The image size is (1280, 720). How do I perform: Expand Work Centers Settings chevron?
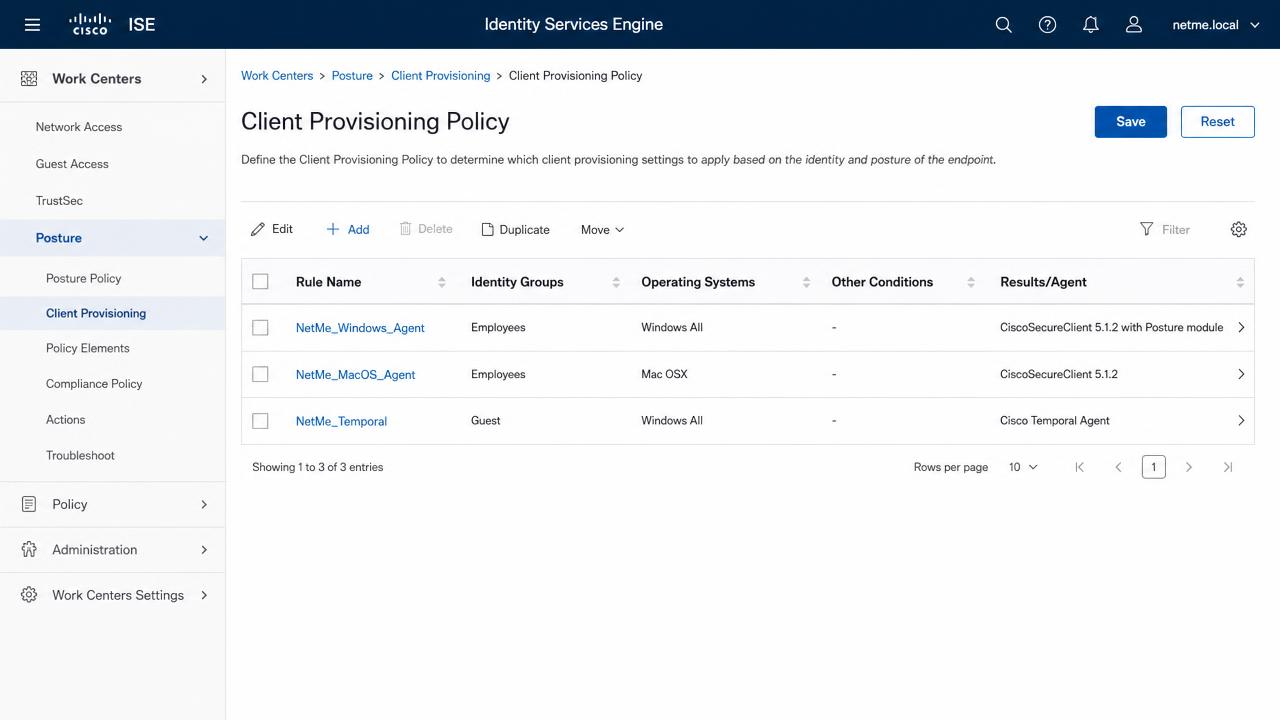(204, 595)
